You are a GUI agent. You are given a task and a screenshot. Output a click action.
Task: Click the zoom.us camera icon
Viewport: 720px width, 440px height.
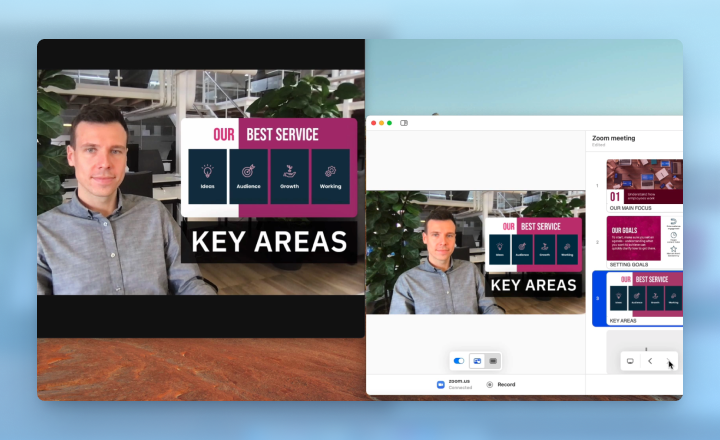[x=440, y=384]
